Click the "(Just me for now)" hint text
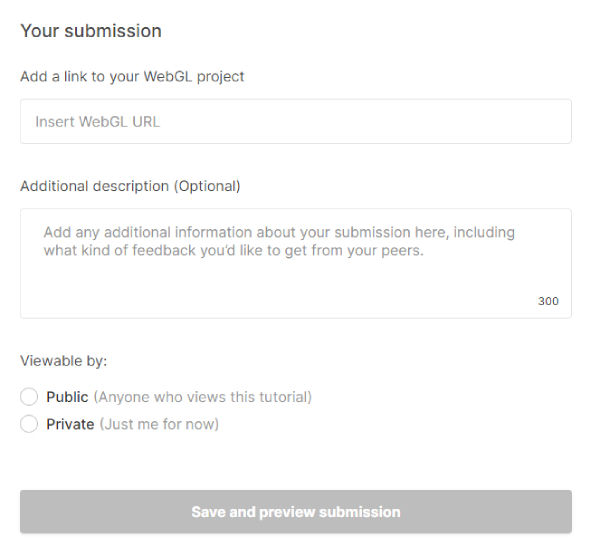600x546 pixels. tap(159, 424)
